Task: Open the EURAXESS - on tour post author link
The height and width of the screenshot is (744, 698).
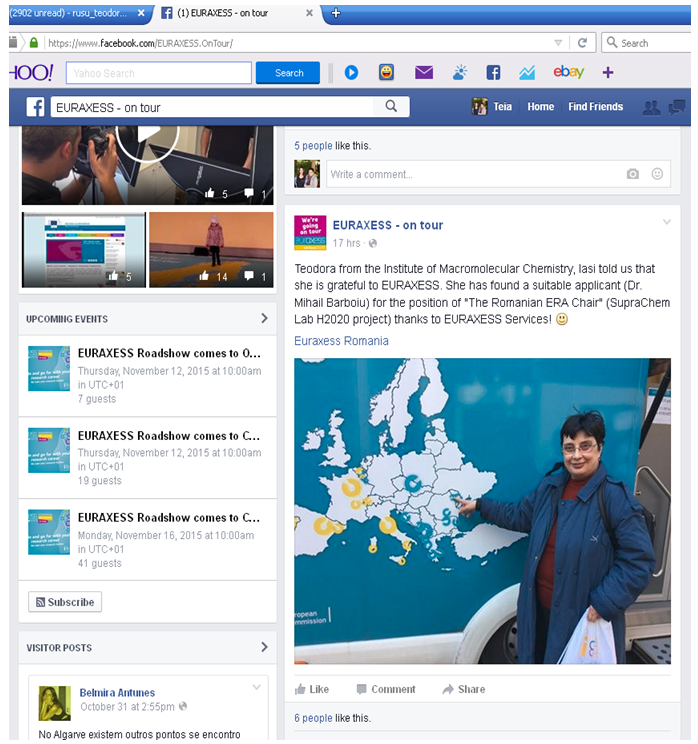Action: tap(388, 225)
